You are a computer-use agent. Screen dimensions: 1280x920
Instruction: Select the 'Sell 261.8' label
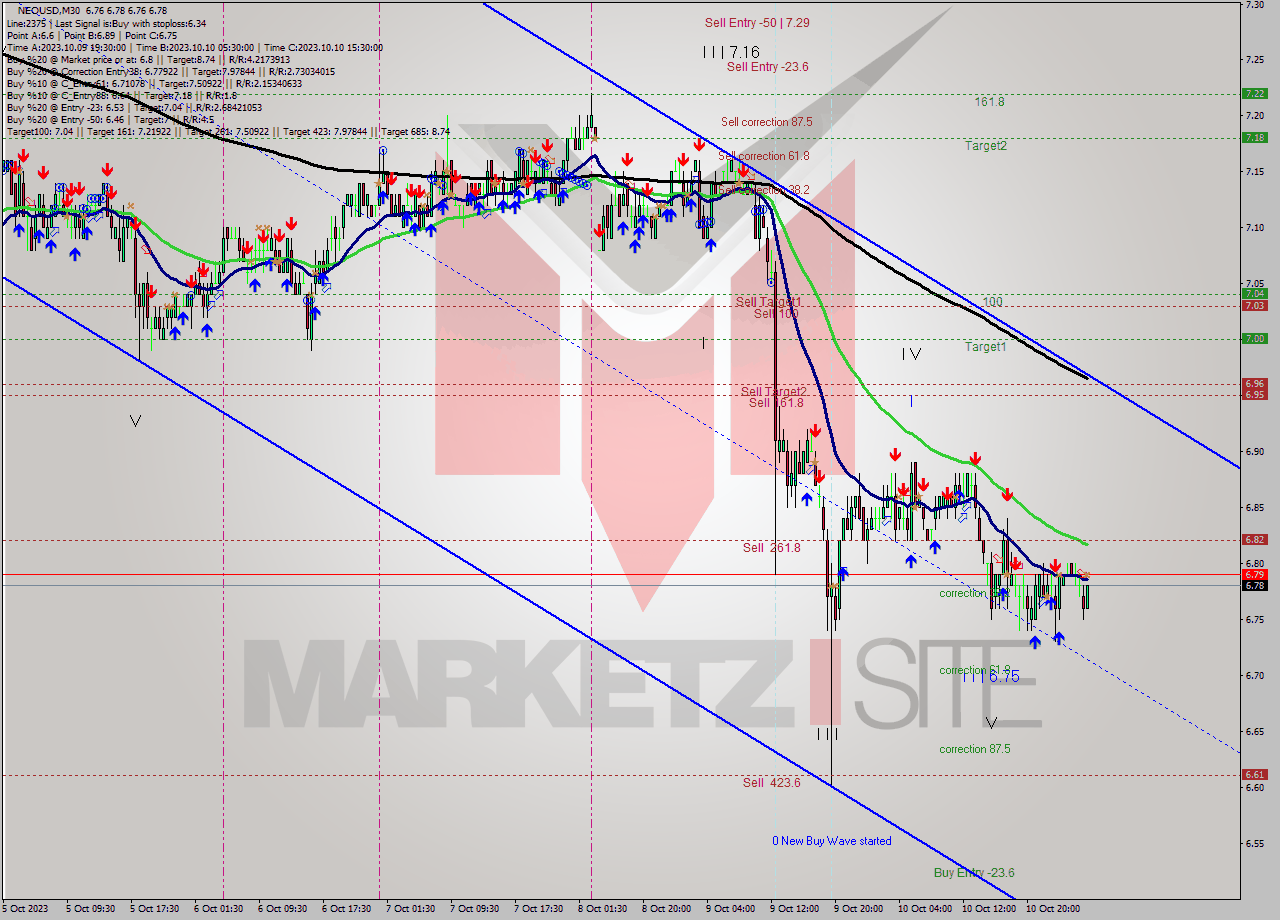coord(772,548)
